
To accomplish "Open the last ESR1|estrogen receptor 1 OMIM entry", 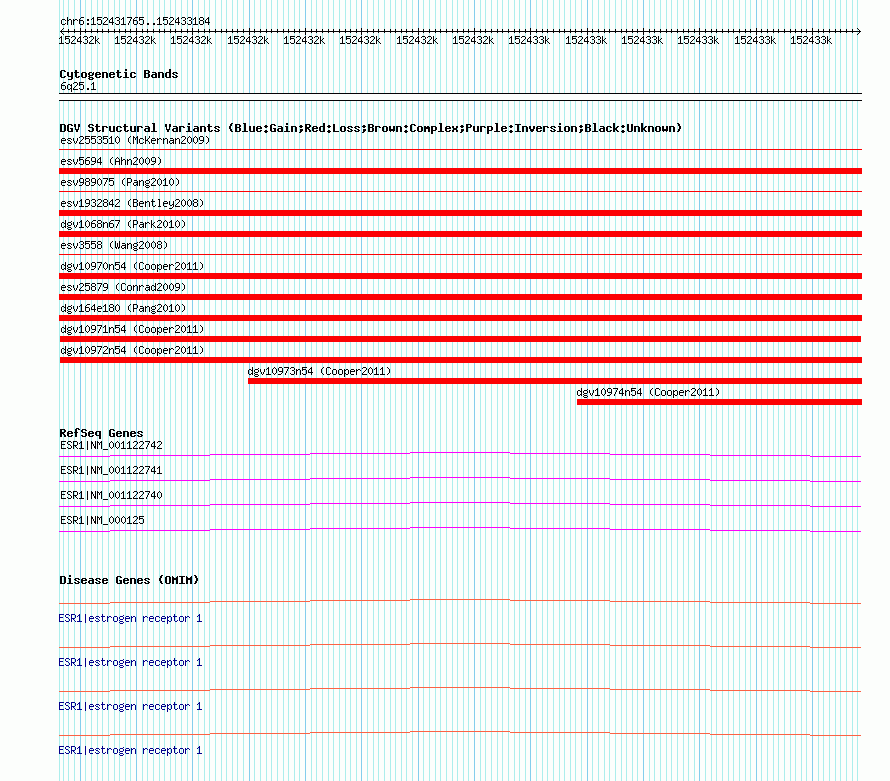I will point(131,750).
